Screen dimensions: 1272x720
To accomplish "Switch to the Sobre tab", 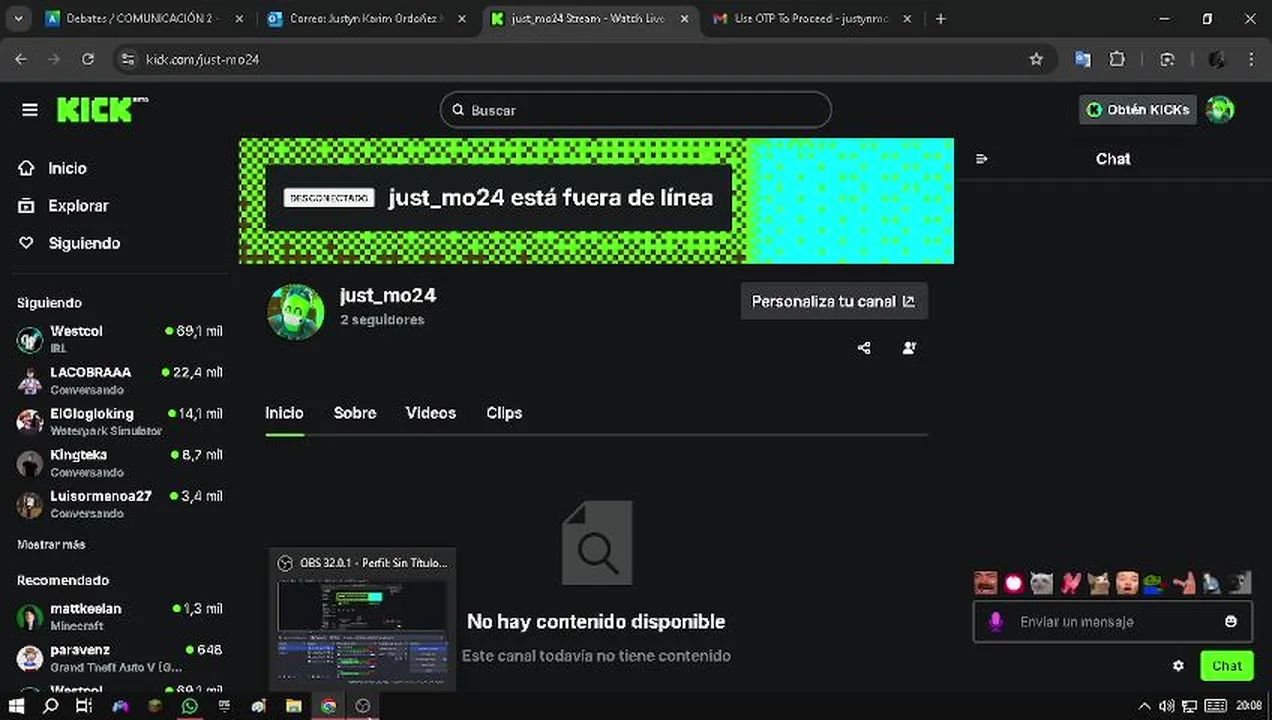I will (x=355, y=413).
